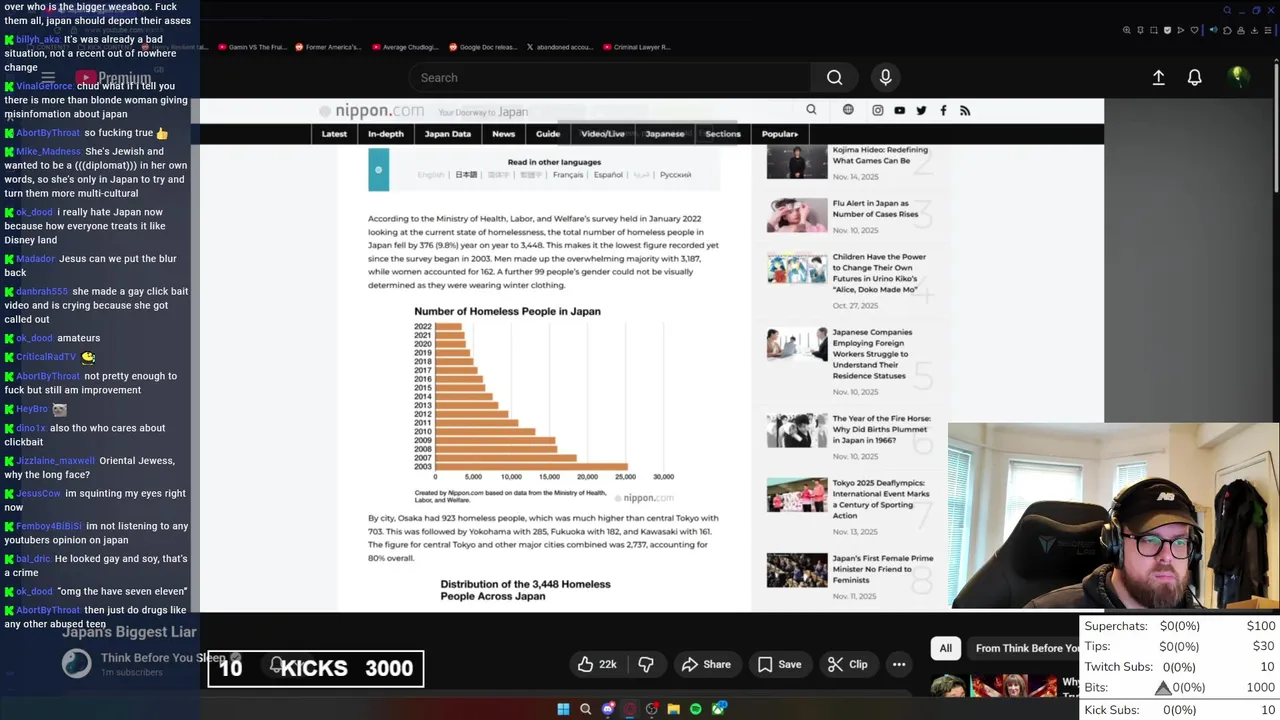
Task: Click the browser window search icon
Action: 1228,11
